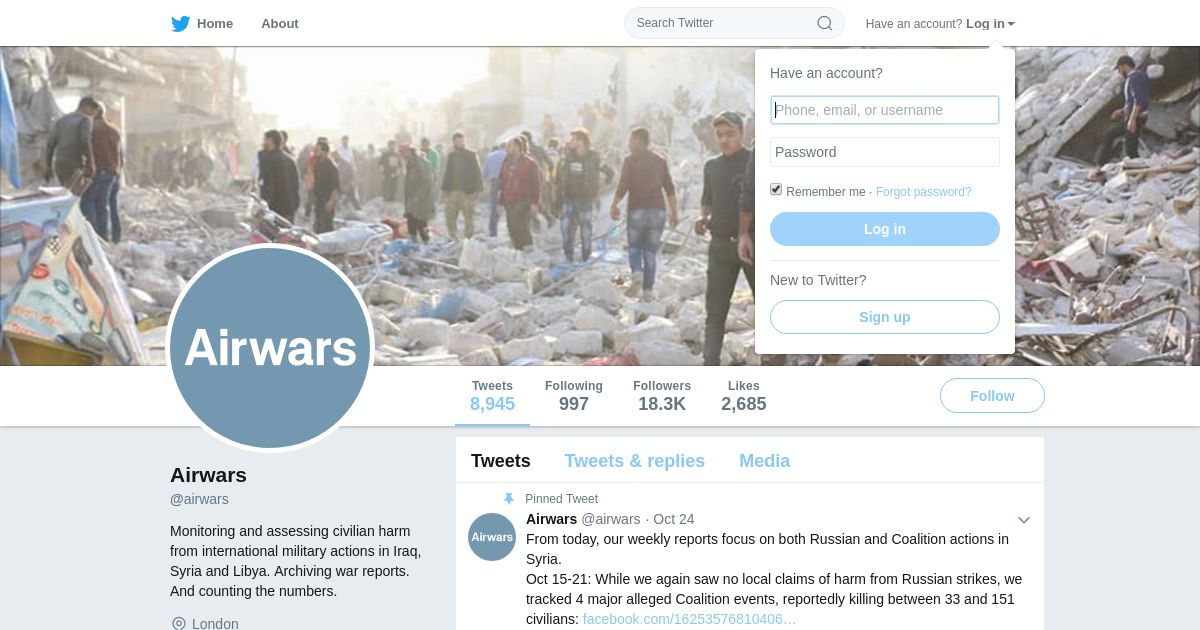This screenshot has height=630, width=1200.
Task: View the 18.3K Followers list
Action: tap(662, 396)
